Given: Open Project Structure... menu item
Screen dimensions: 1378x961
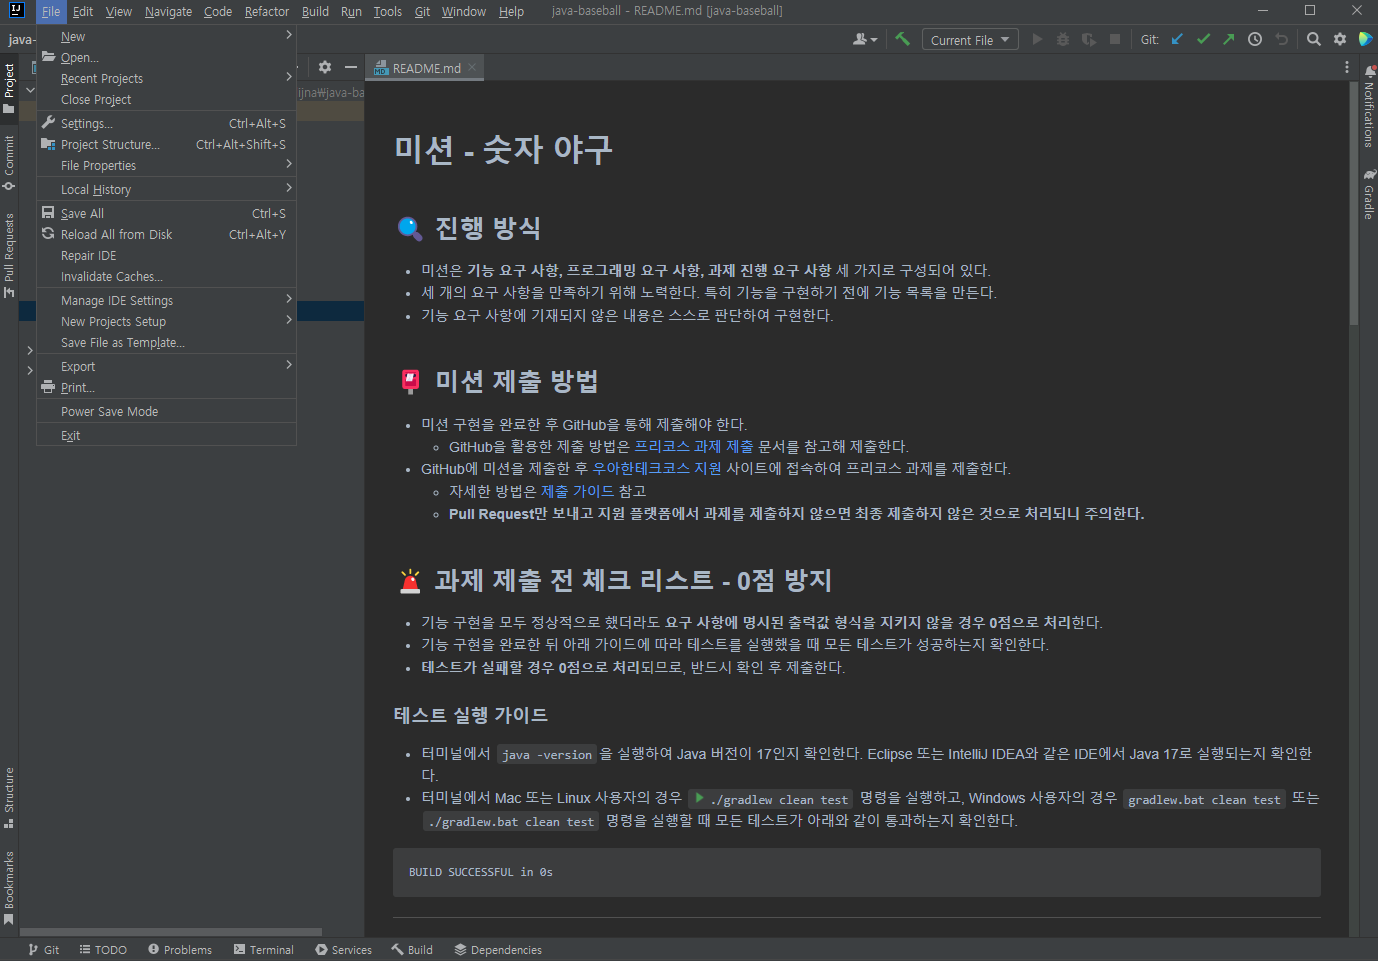Looking at the screenshot, I should (166, 144).
